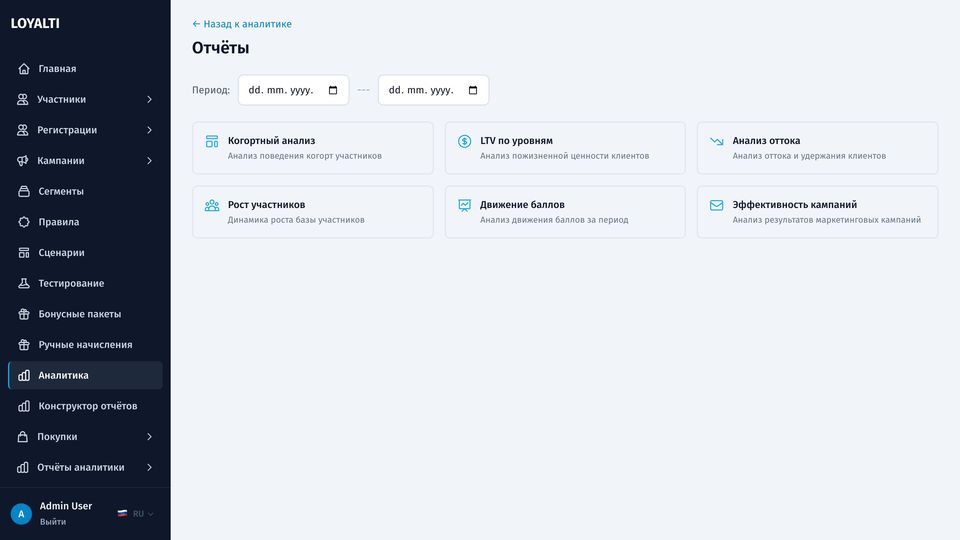Click the period start date input
The image size is (960, 540).
pyautogui.click(x=293, y=90)
